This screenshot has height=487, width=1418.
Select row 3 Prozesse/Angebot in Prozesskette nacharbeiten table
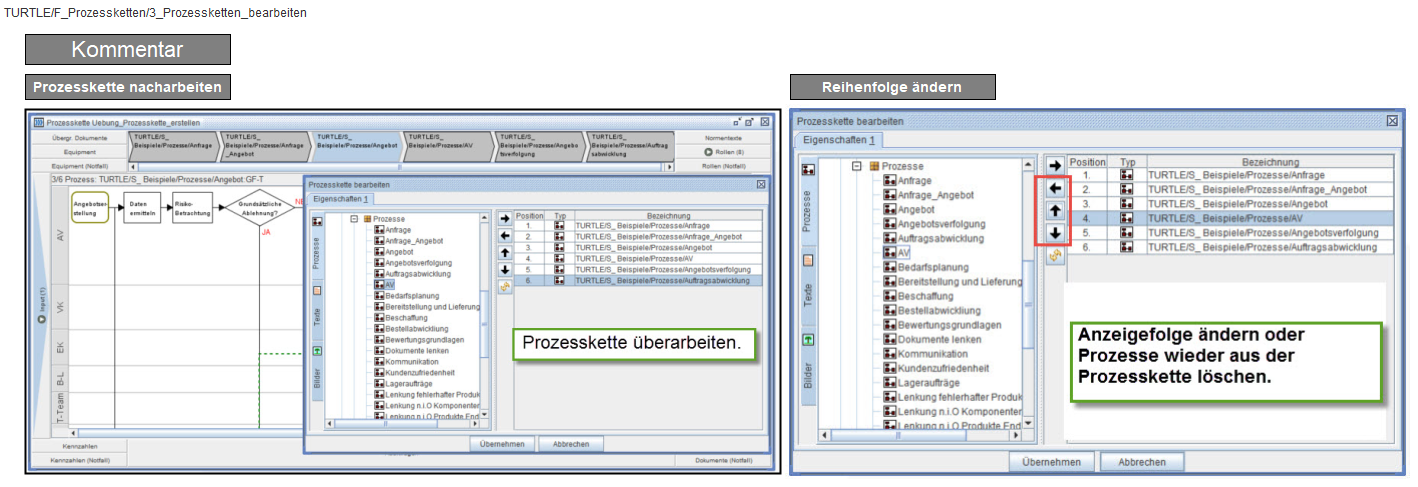[638, 247]
